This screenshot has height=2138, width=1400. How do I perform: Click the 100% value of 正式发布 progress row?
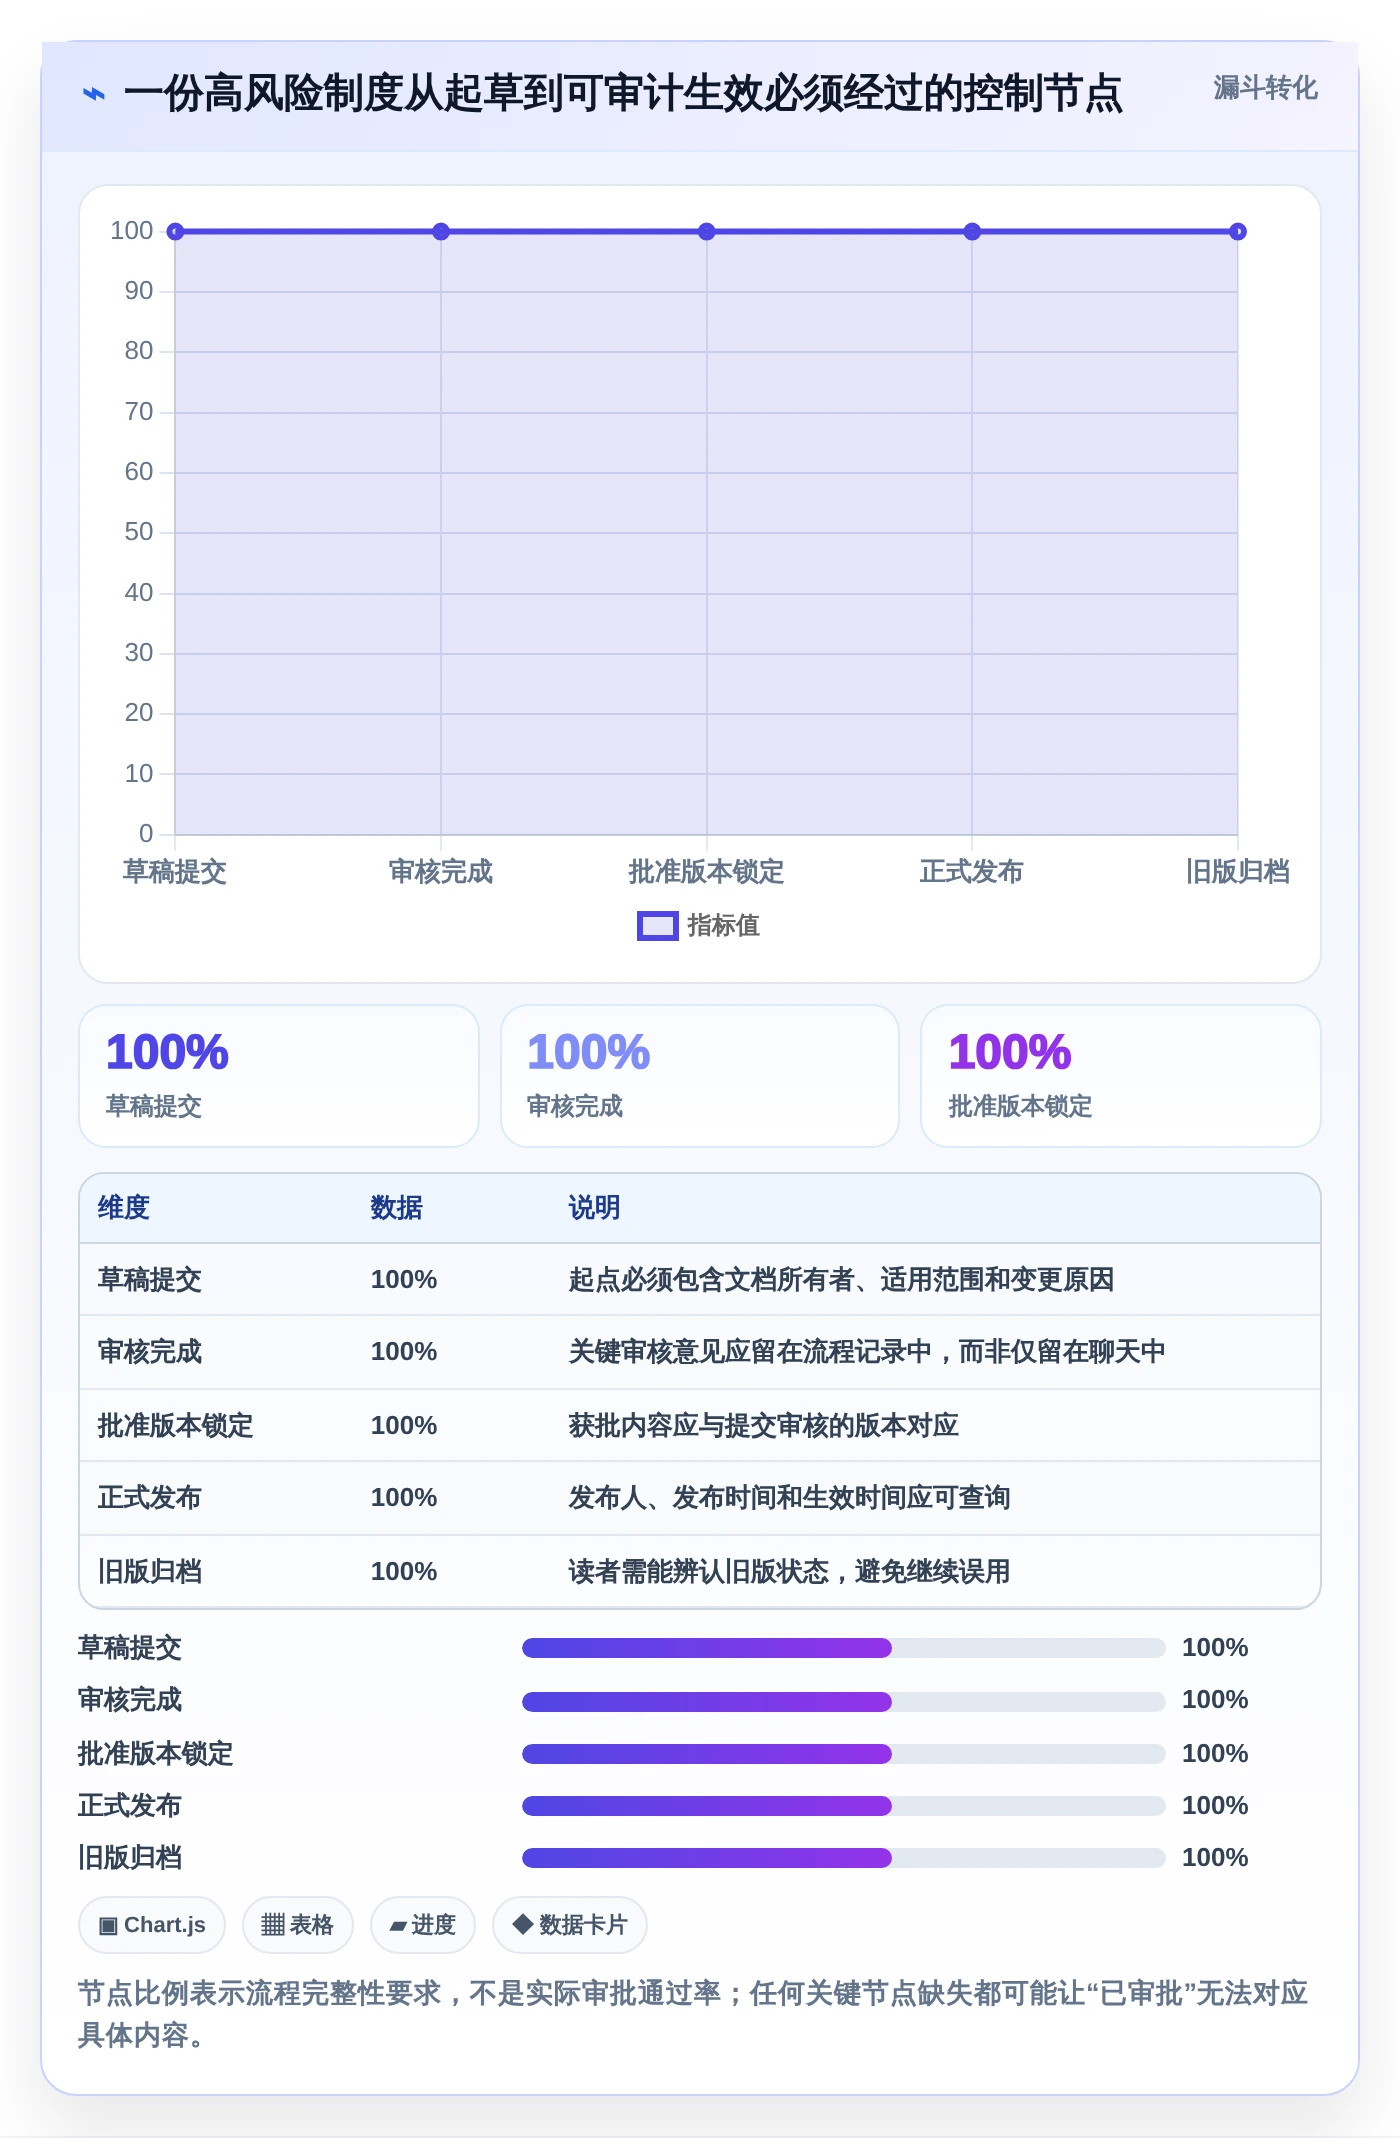pyautogui.click(x=1215, y=1806)
